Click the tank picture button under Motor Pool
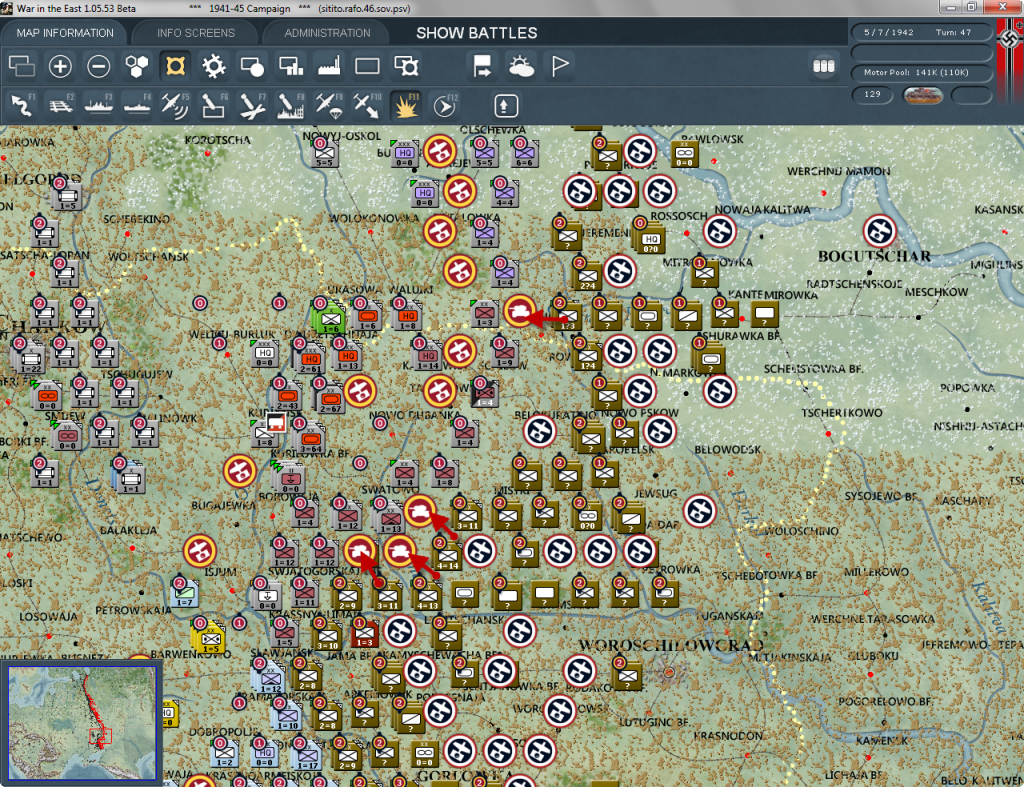Screen dimensions: 1024x787 tap(922, 95)
